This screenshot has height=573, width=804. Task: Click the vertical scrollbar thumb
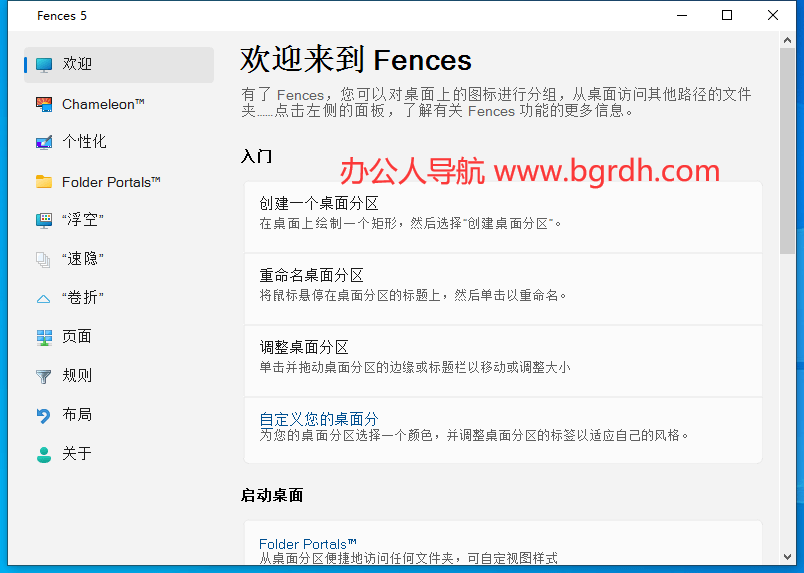coord(787,151)
